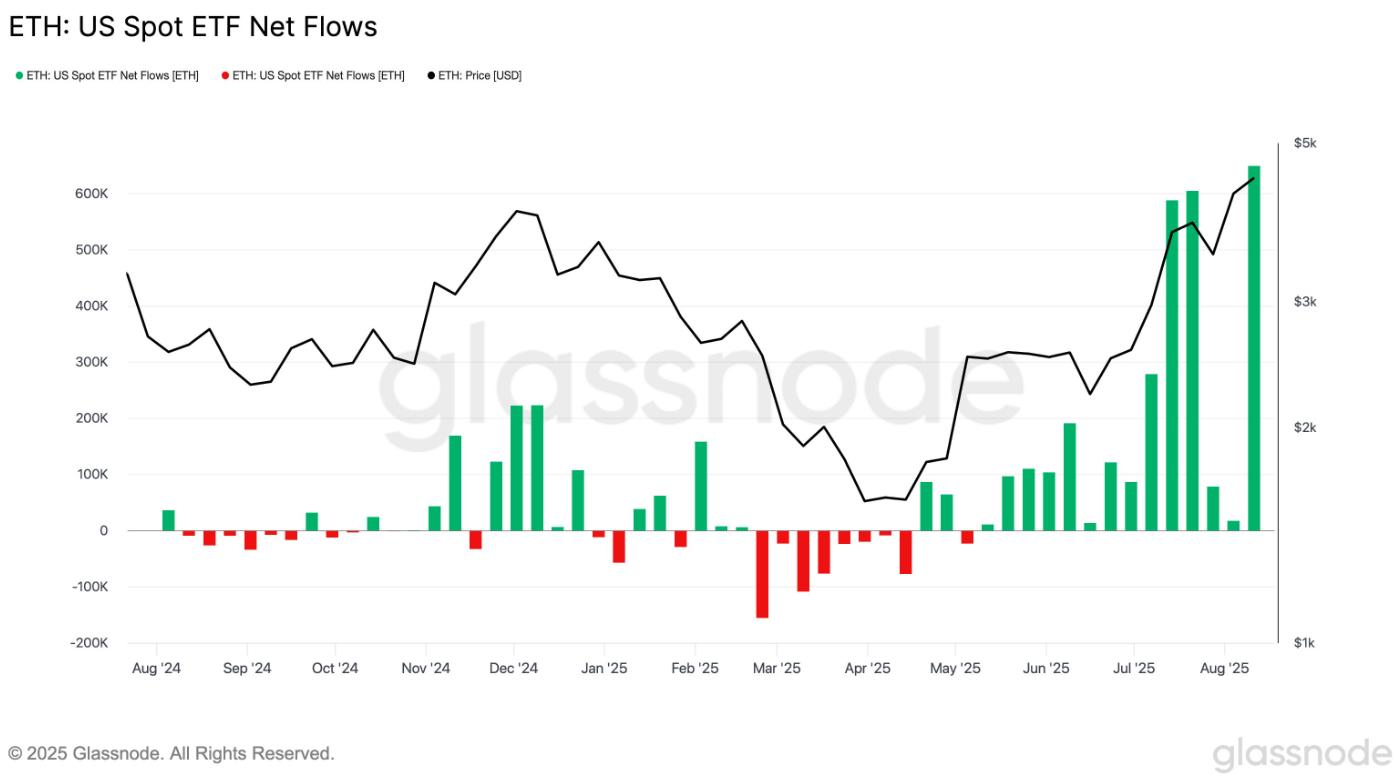Viewport: 1397px width, 777px height.
Task: Click the '$5k' price axis label
Action: click(x=1305, y=144)
